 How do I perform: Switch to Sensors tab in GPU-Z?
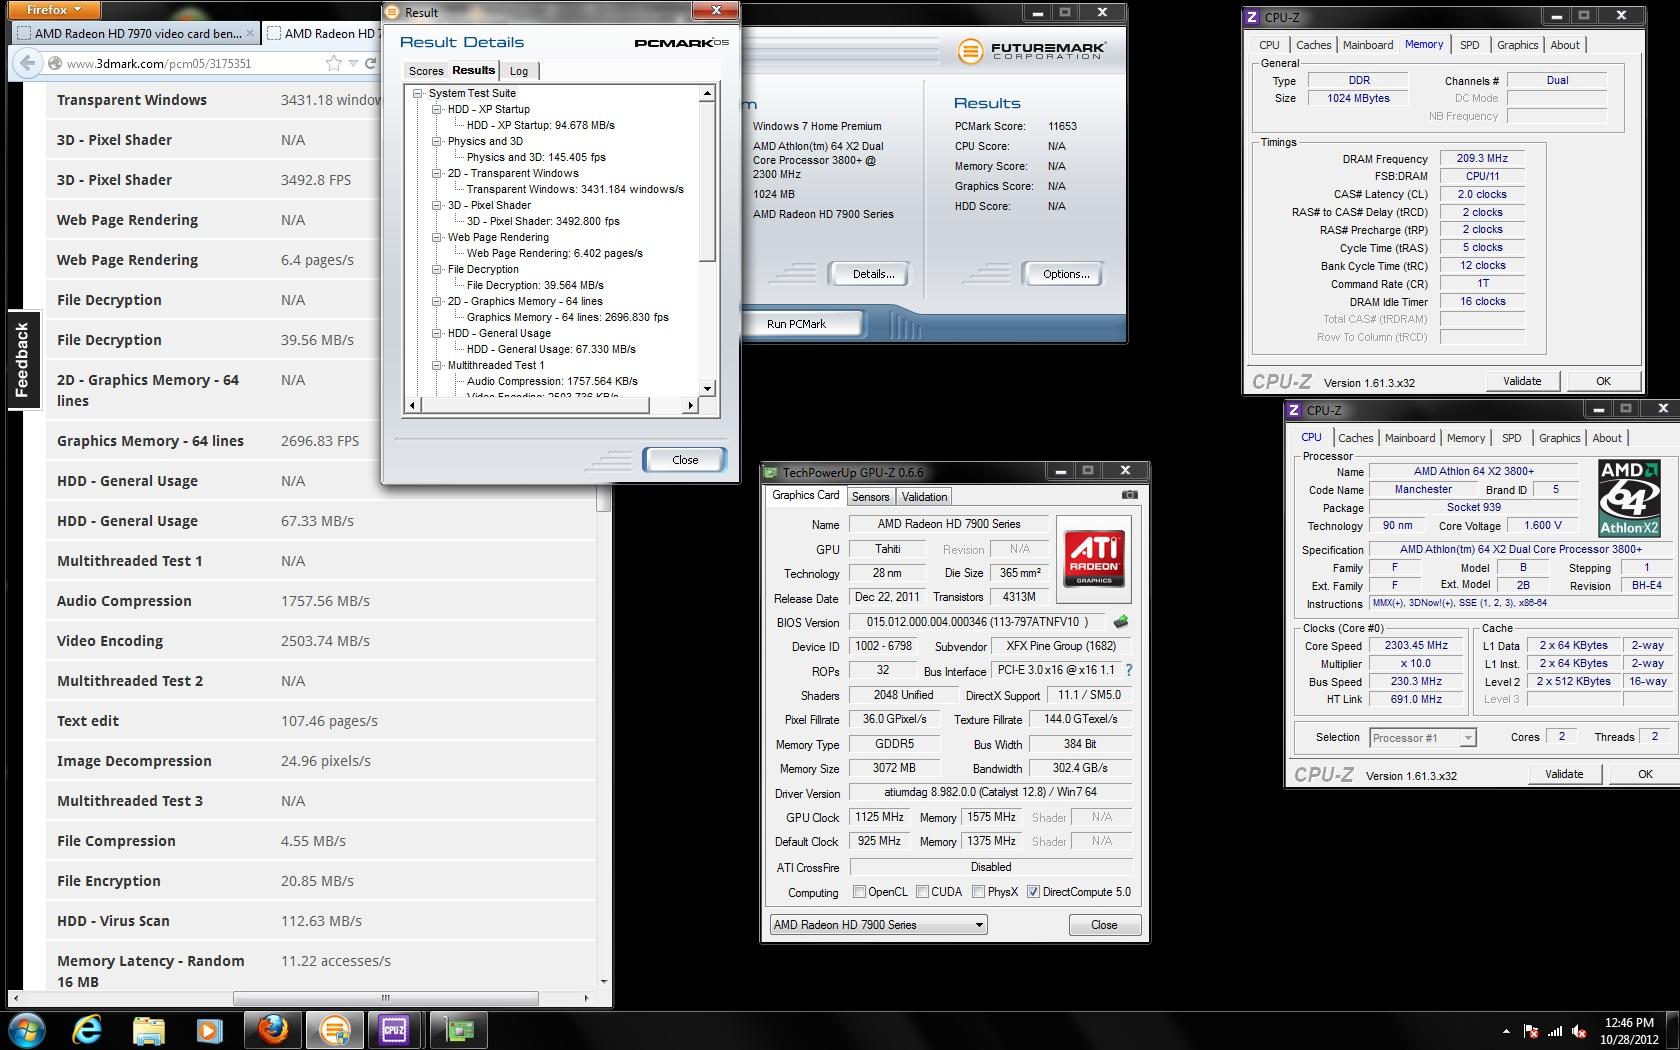tap(870, 497)
